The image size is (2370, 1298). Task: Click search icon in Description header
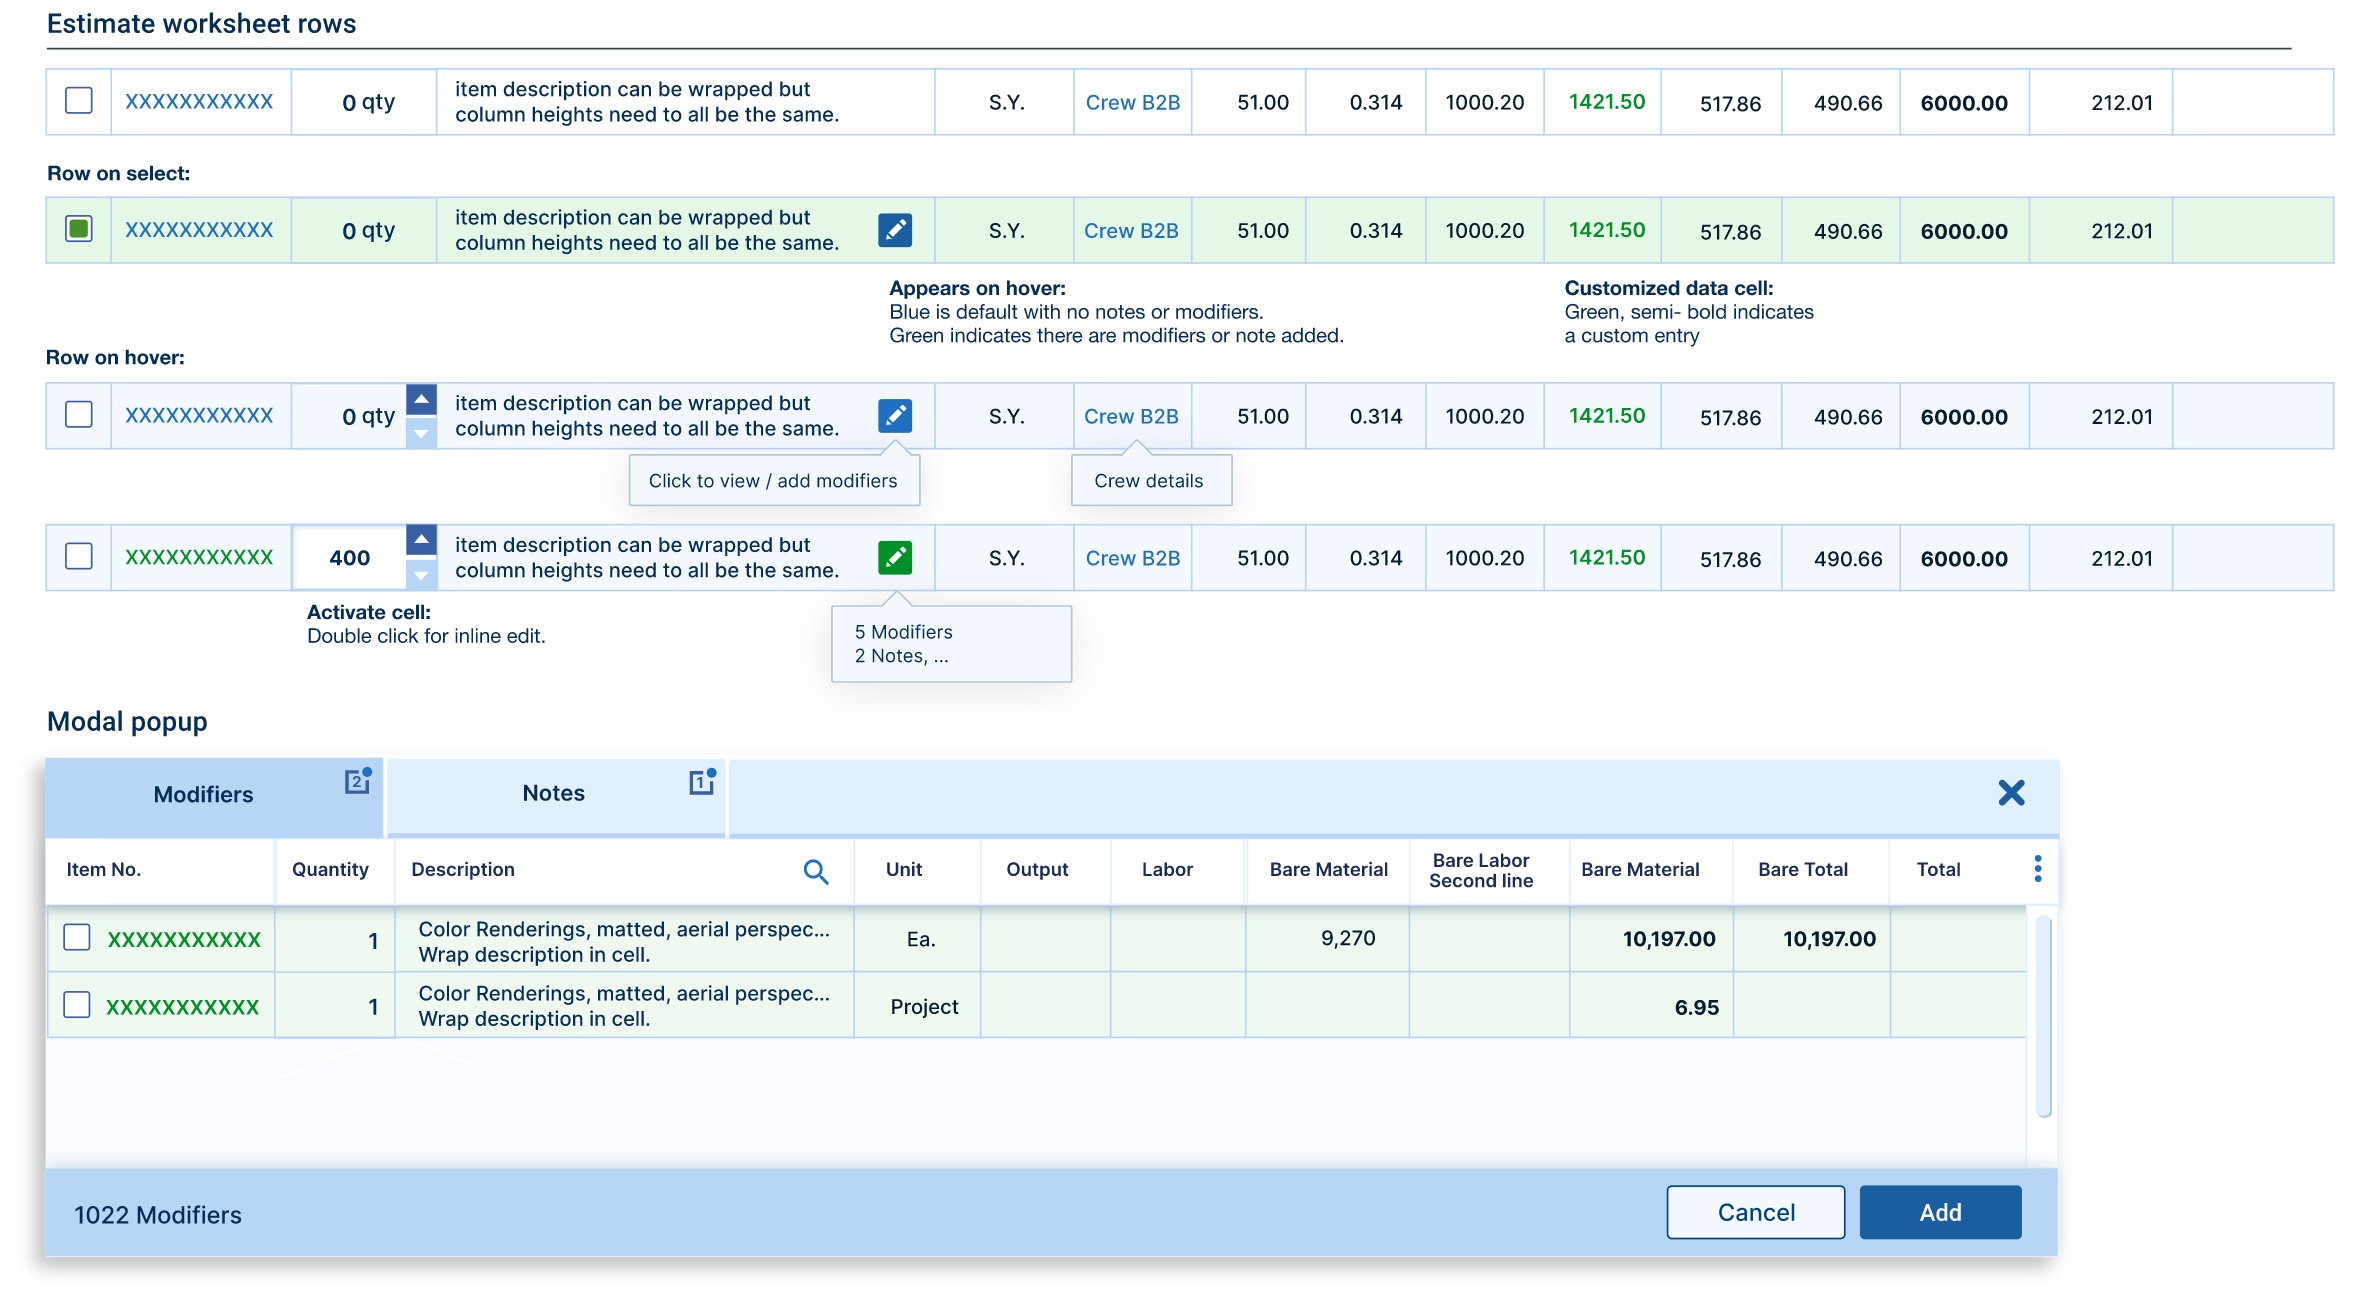point(815,871)
